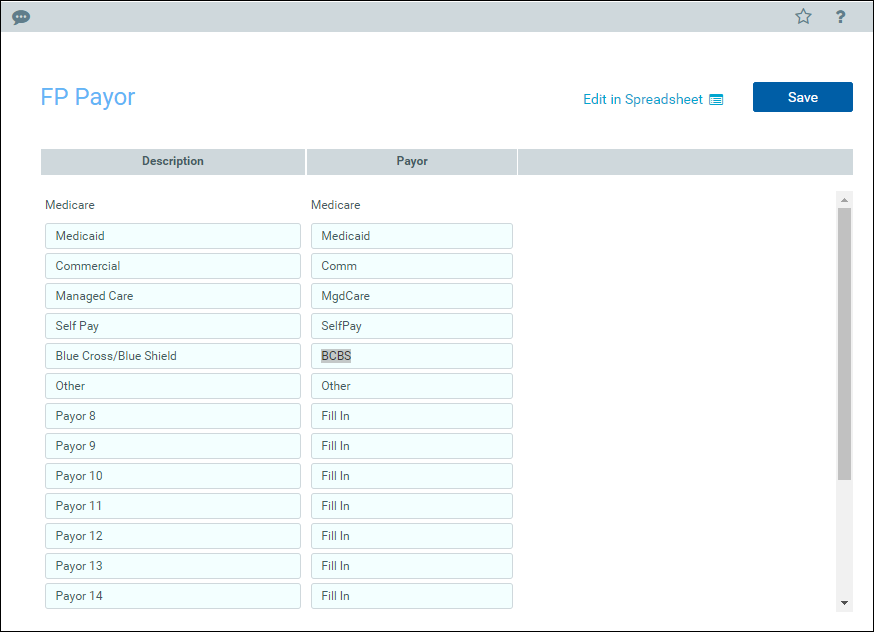
Task: Click Fill In field beside Payor 10
Action: (412, 477)
